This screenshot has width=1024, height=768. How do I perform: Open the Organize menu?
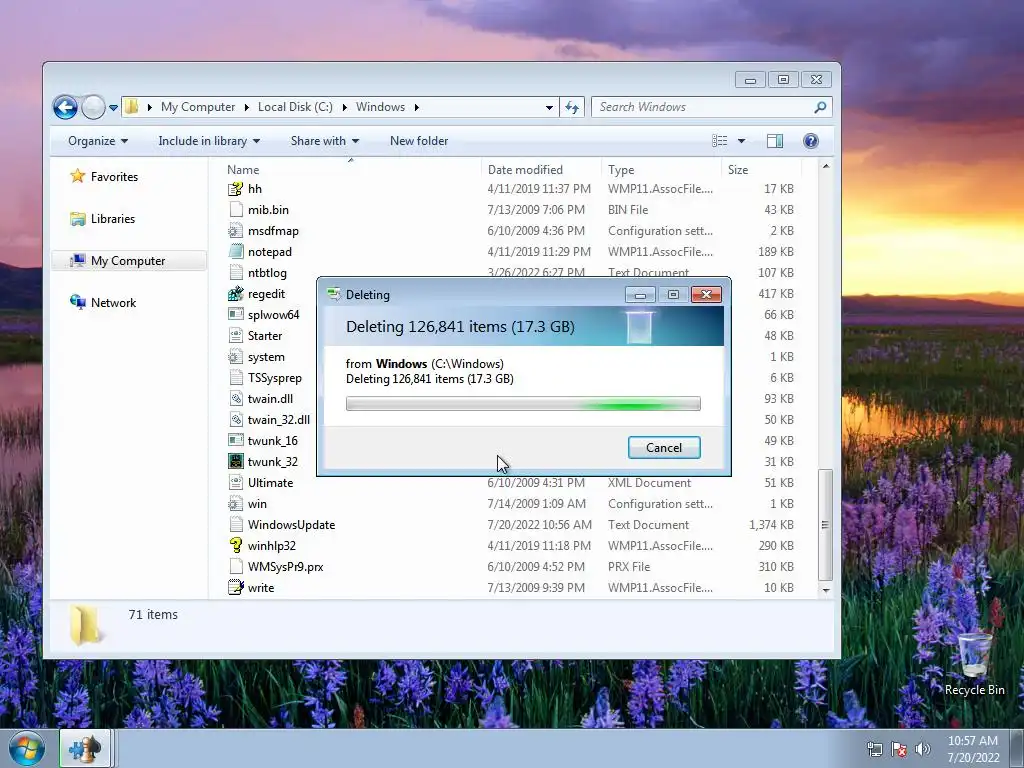[x=98, y=141]
